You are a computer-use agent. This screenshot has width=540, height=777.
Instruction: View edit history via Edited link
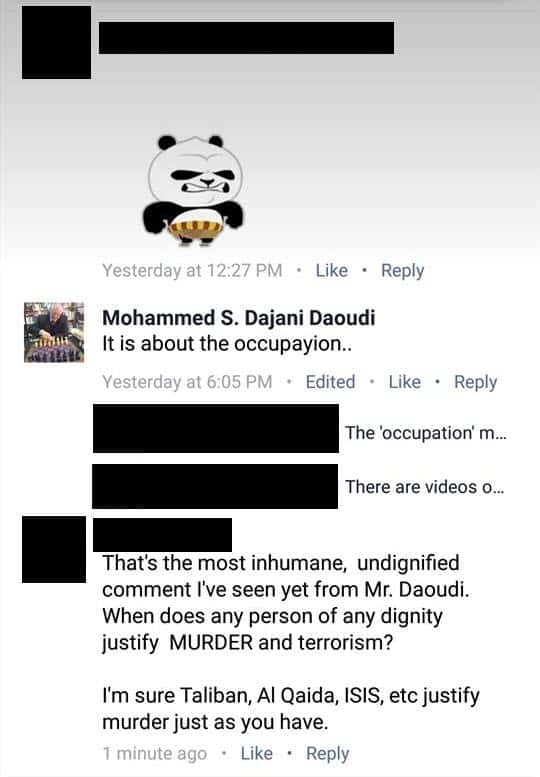(330, 382)
